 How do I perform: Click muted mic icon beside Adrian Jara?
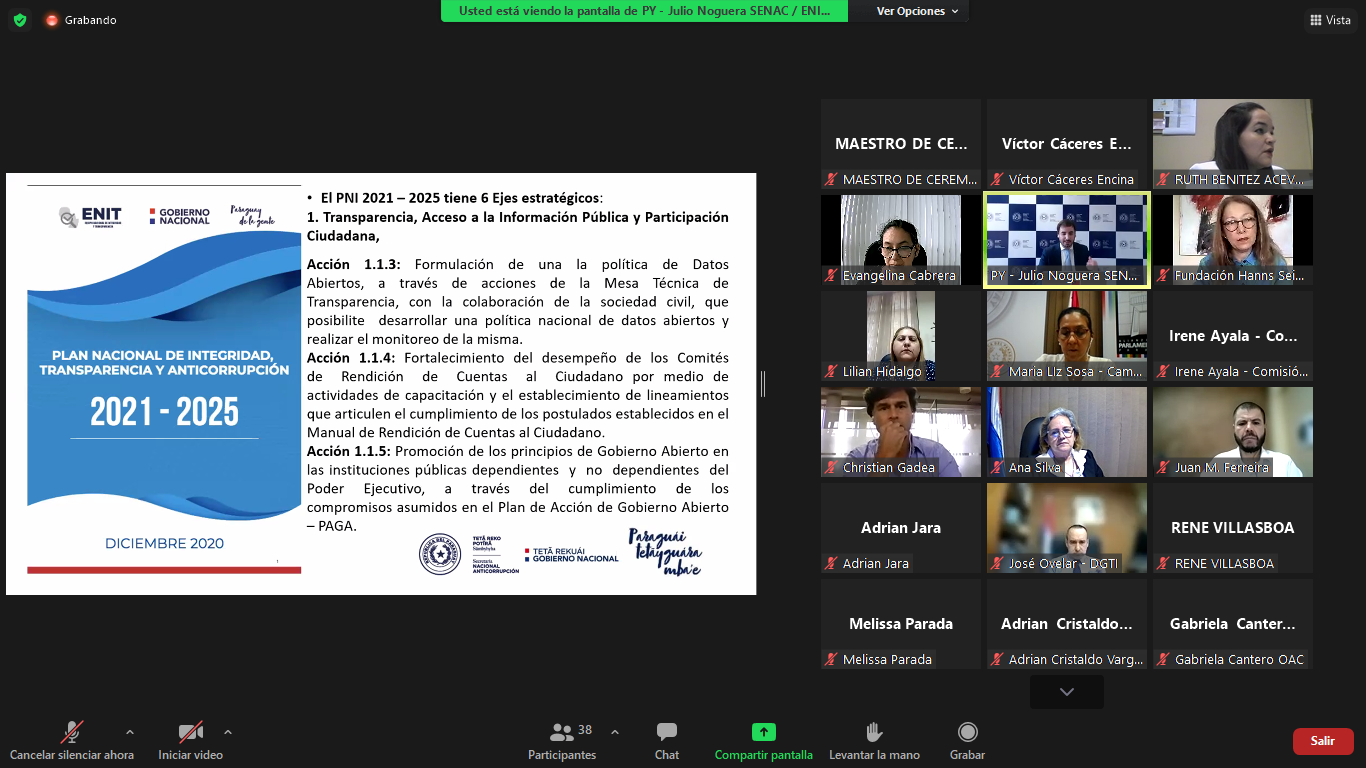pyautogui.click(x=831, y=564)
